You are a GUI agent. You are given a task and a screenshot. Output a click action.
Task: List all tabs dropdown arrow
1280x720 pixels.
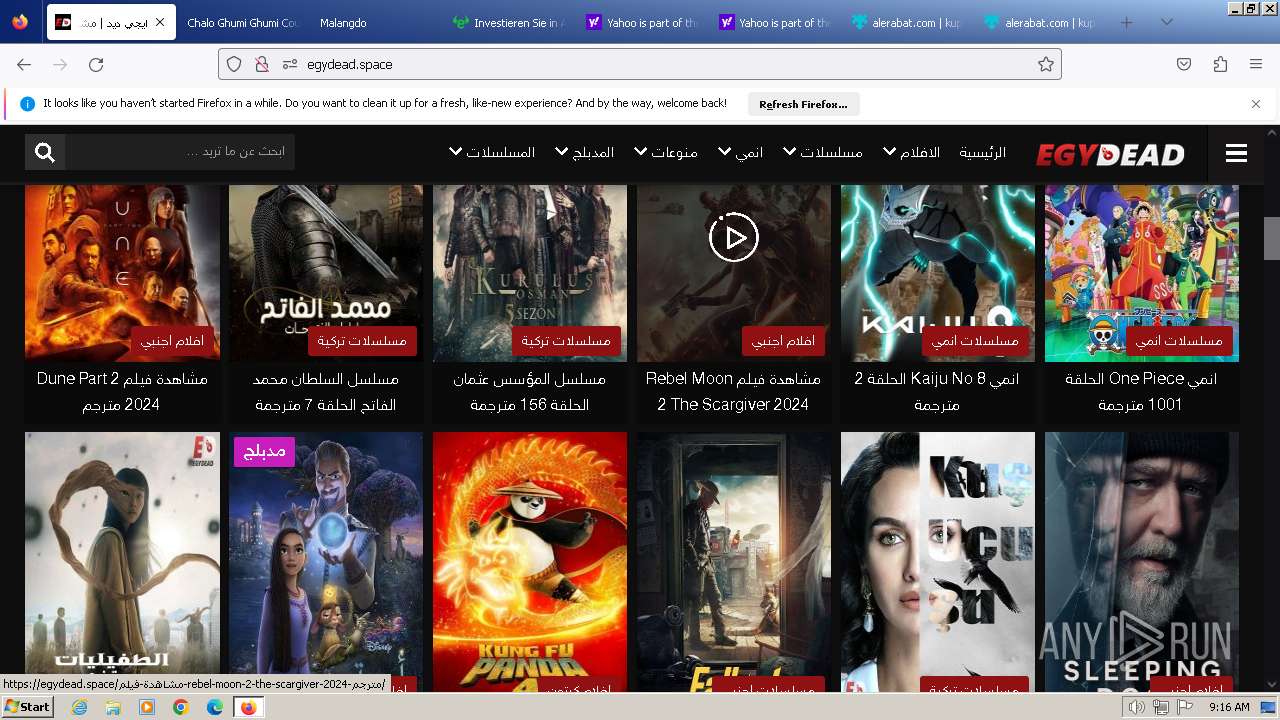[1166, 22]
